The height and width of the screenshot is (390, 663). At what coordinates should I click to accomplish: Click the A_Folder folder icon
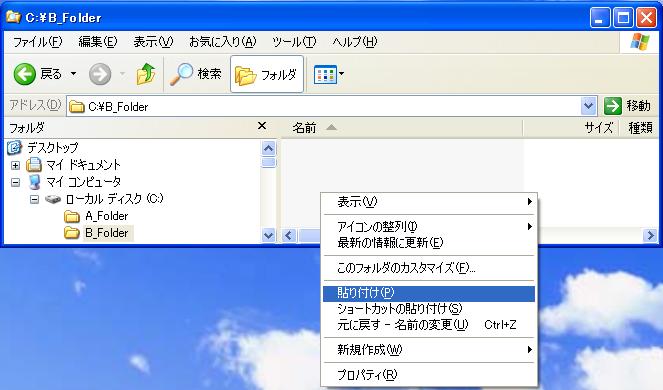coord(72,217)
